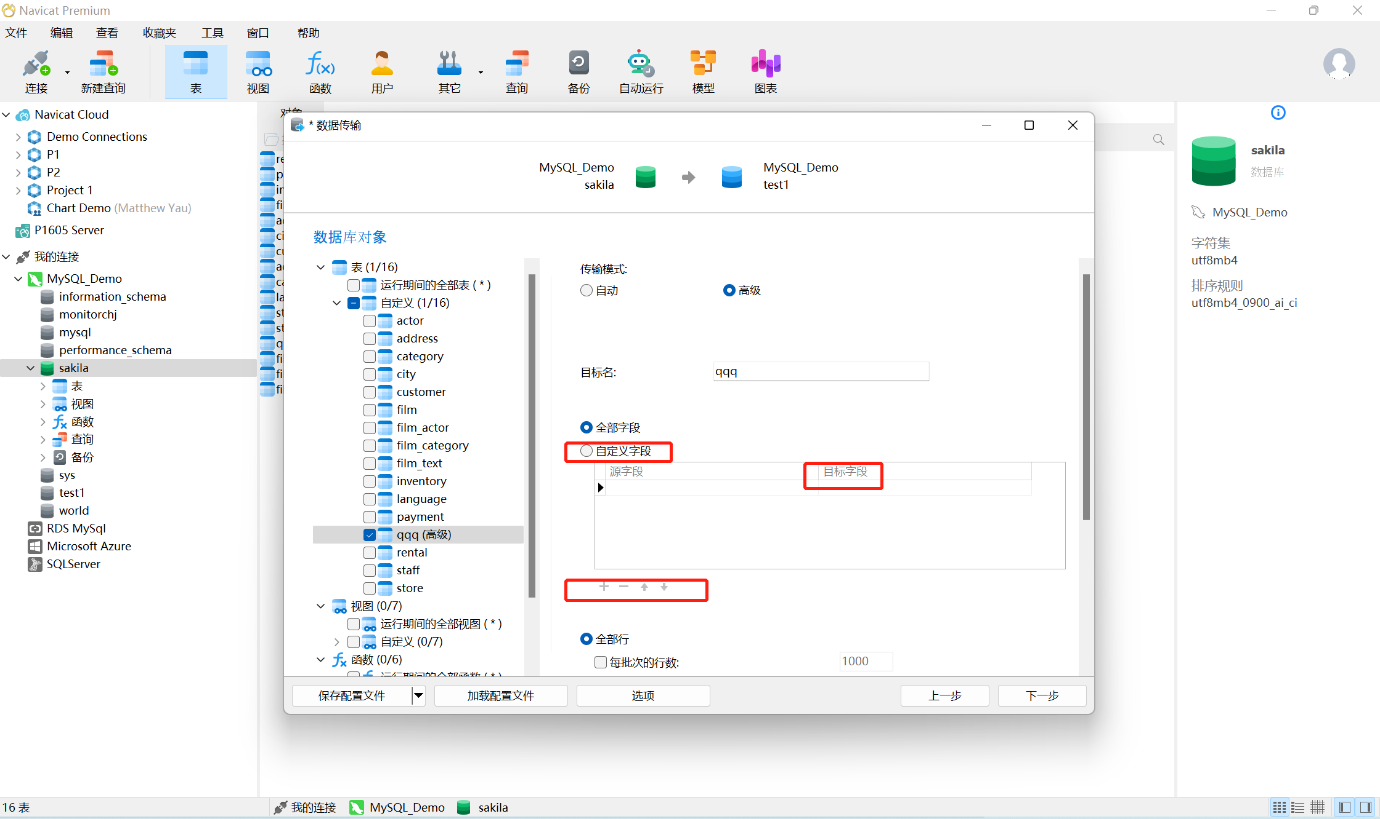Click the 新建查询 toolbar icon
The width and height of the screenshot is (1380, 819).
[103, 72]
